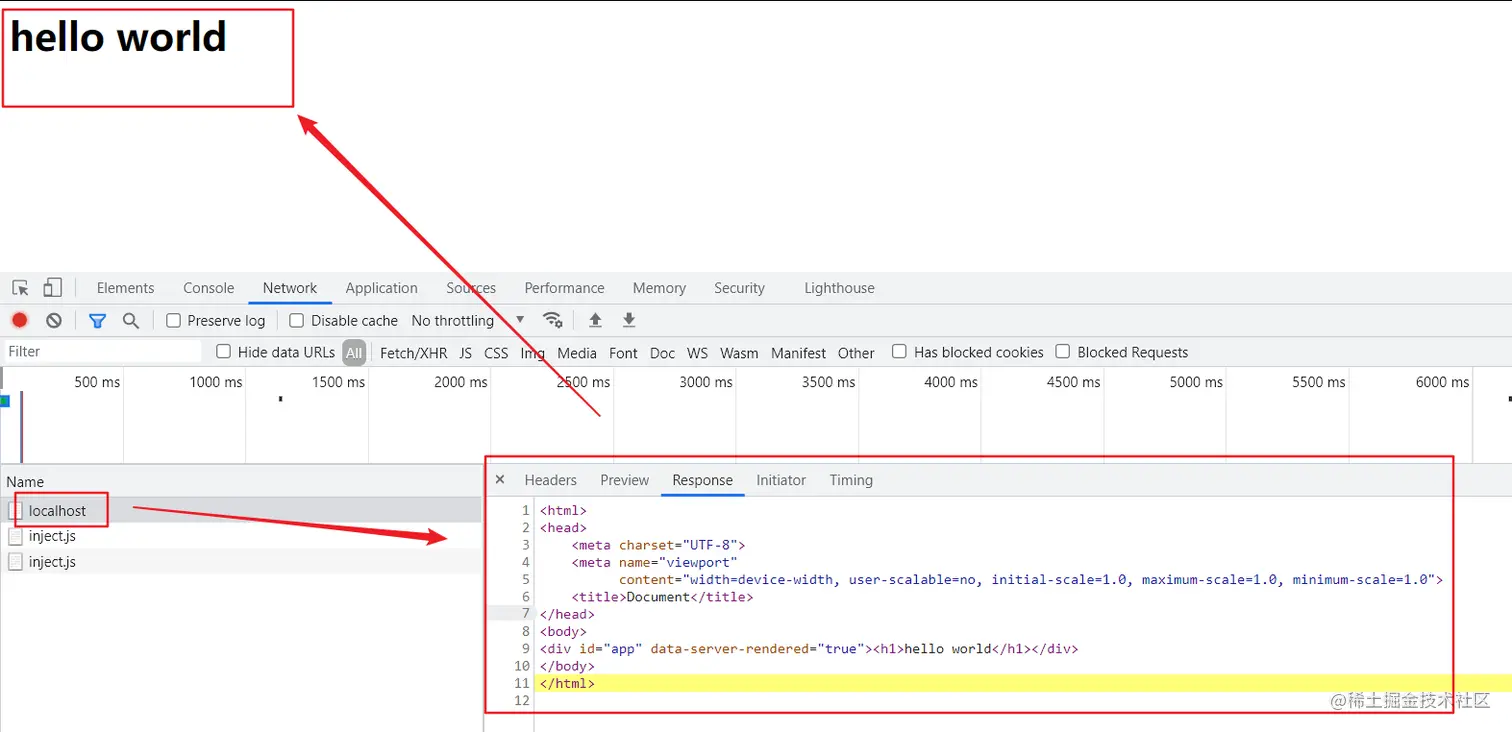
Task: Select the Response tab
Action: pos(703,480)
